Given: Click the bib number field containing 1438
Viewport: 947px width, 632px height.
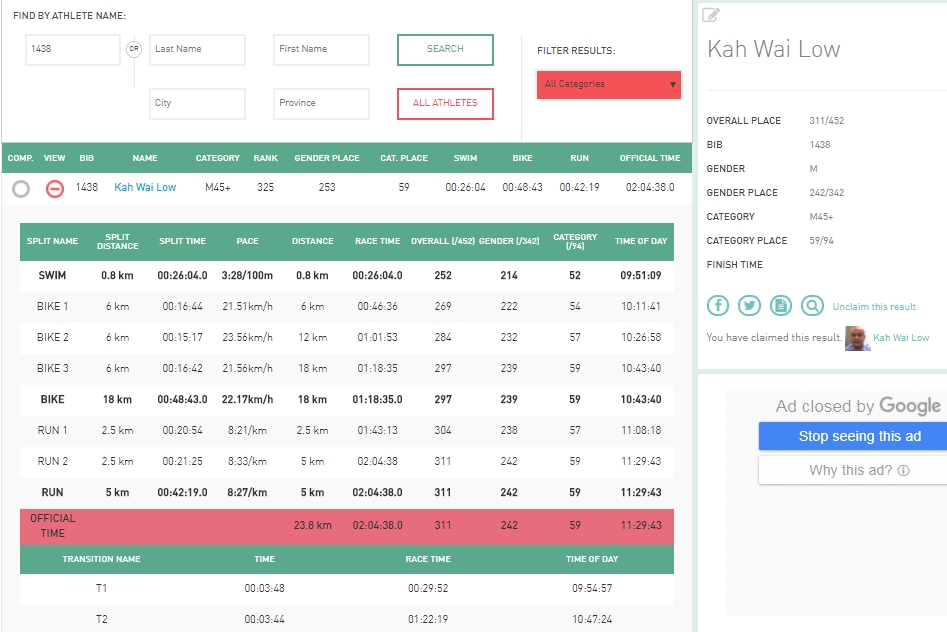Looking at the screenshot, I should pos(73,49).
